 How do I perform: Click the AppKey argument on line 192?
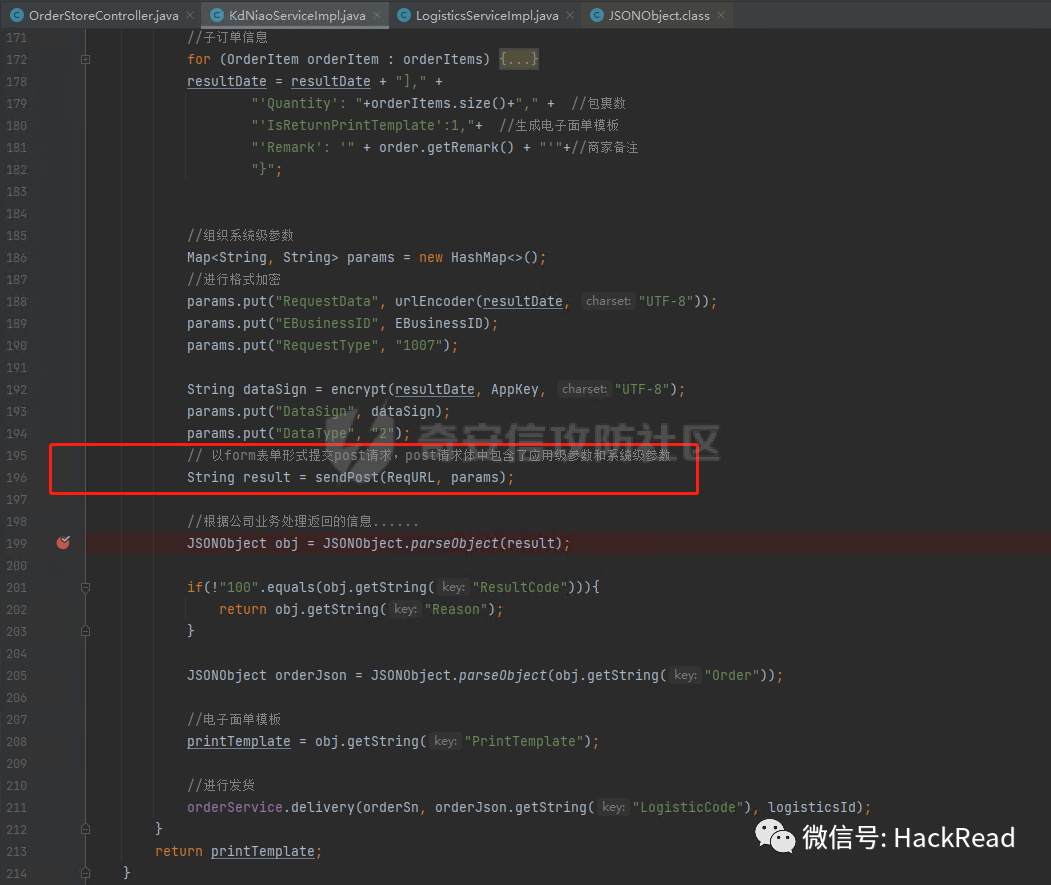coord(515,390)
